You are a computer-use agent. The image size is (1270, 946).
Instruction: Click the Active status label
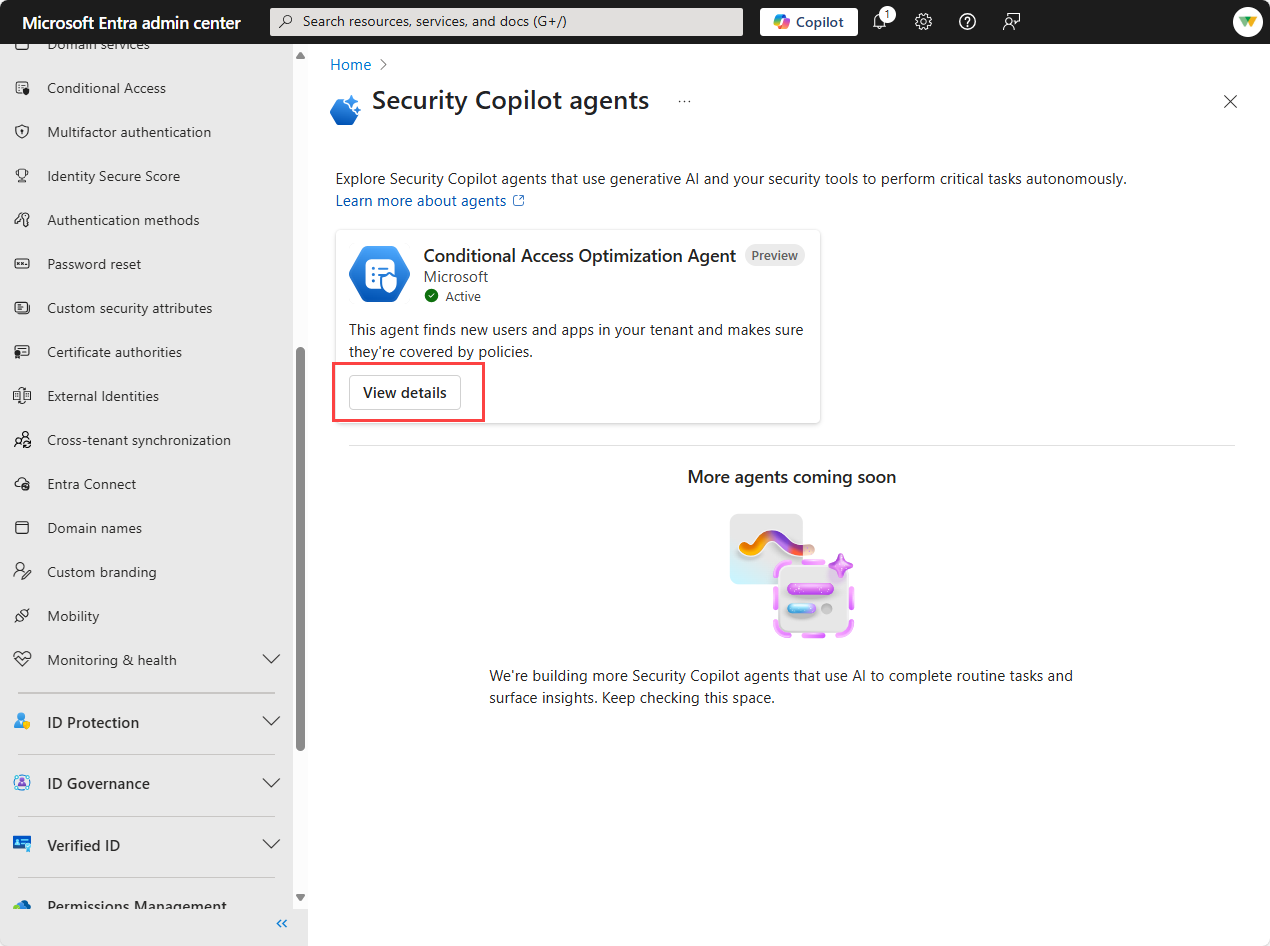(x=463, y=296)
